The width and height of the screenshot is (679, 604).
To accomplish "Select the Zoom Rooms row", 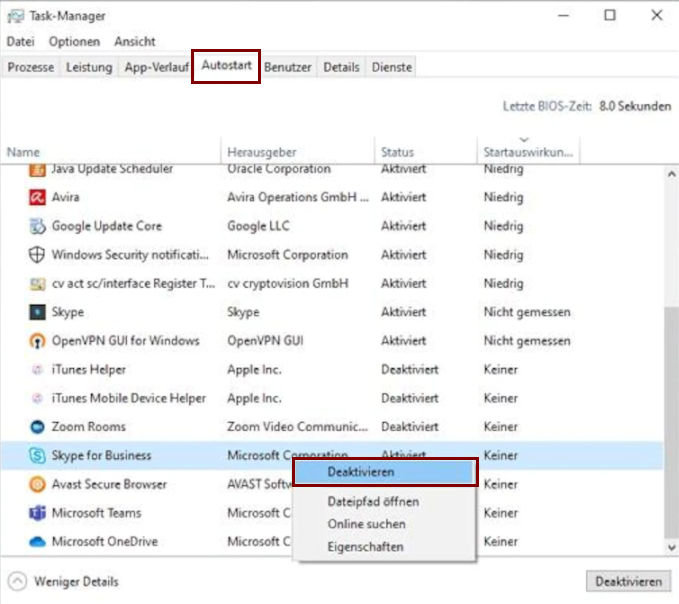I will (x=332, y=427).
